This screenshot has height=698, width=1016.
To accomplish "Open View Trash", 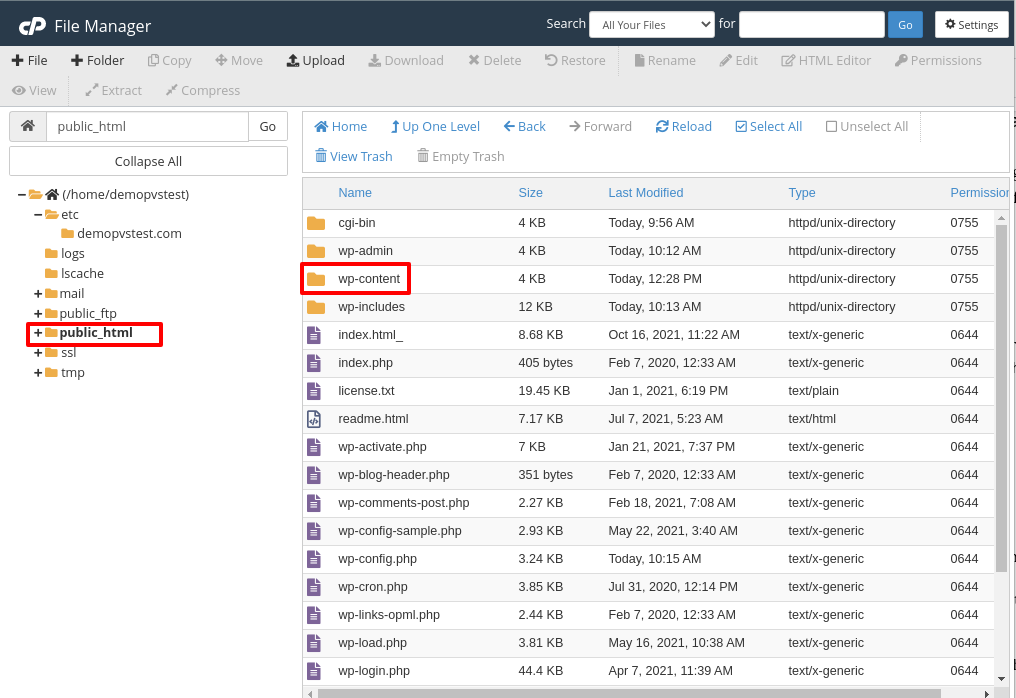I will [x=354, y=156].
